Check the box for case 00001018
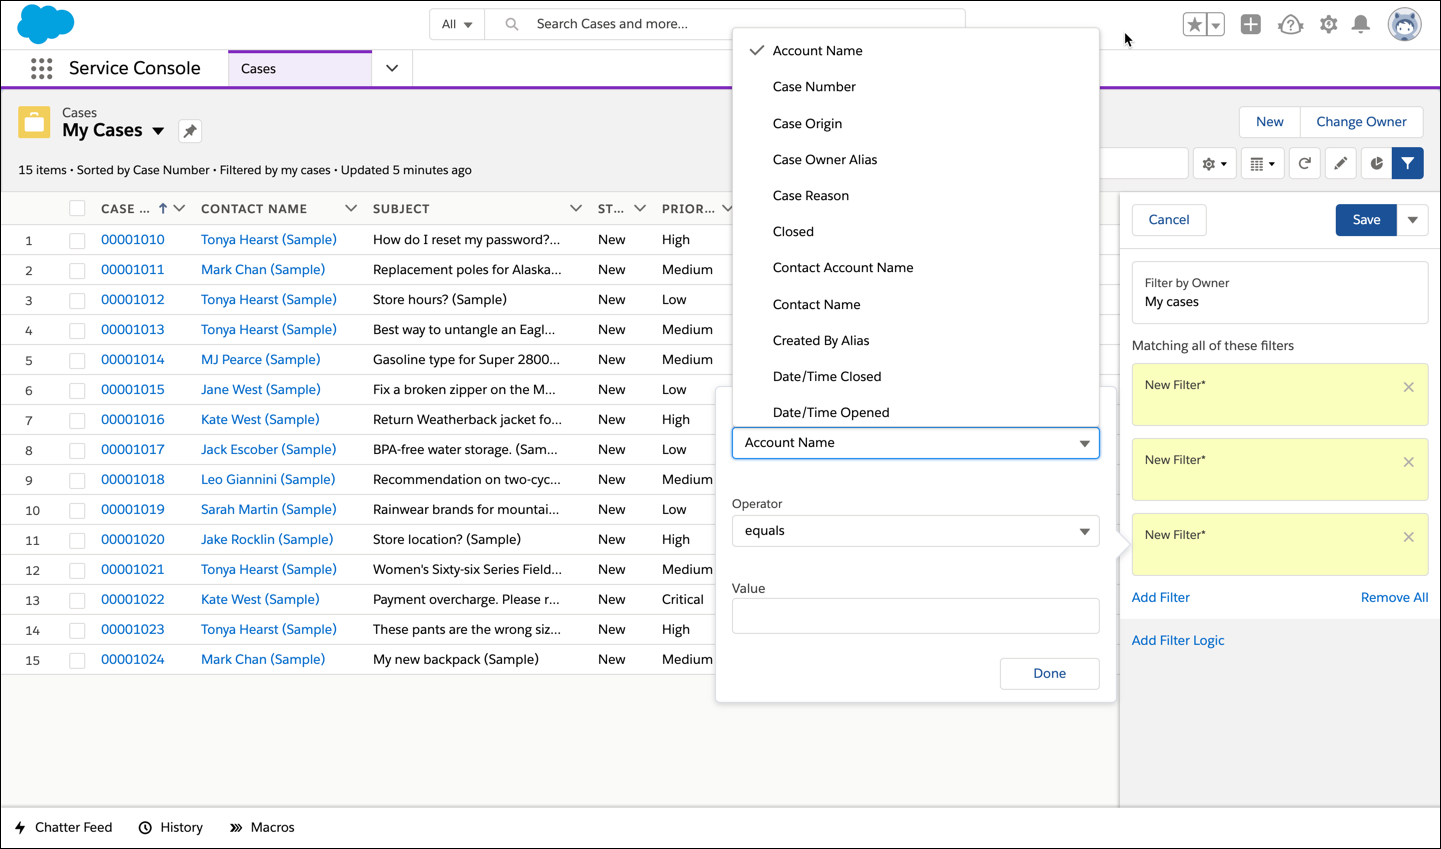 pos(77,480)
